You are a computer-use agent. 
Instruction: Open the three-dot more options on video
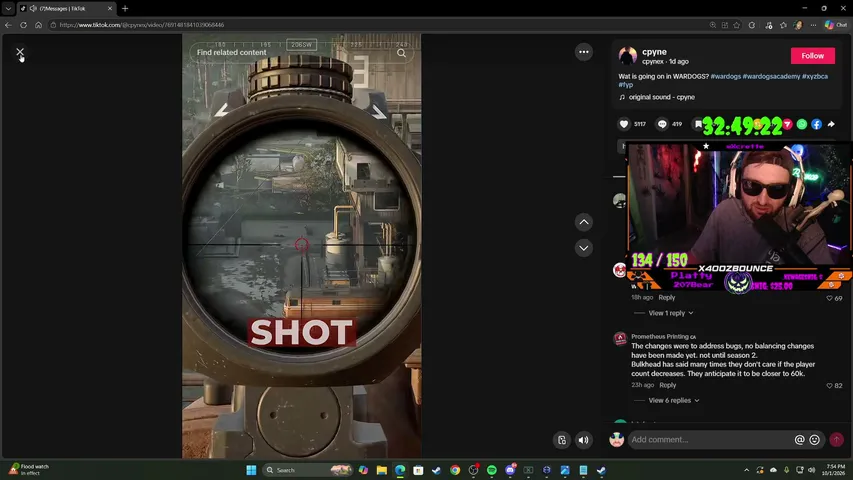click(584, 52)
